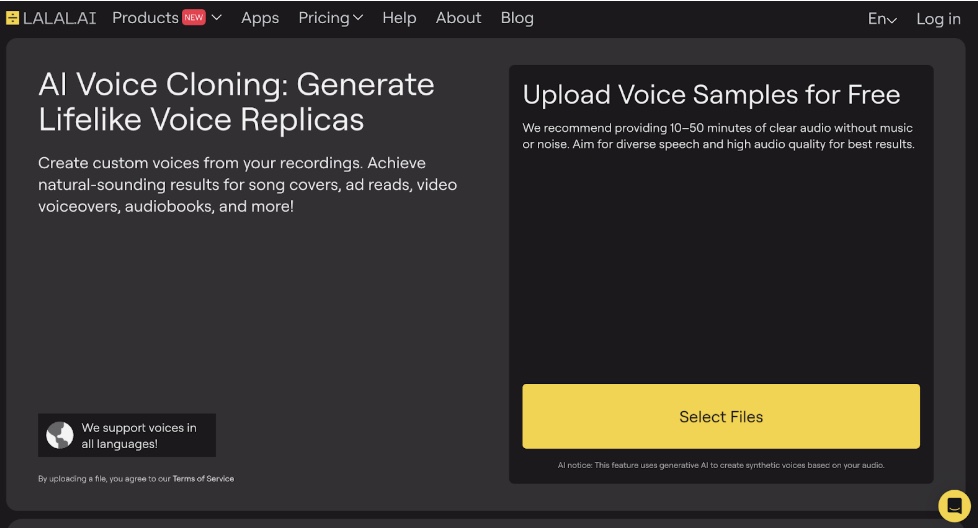The height and width of the screenshot is (528, 978).
Task: Expand the Products dropdown chevron
Action: coord(216,18)
